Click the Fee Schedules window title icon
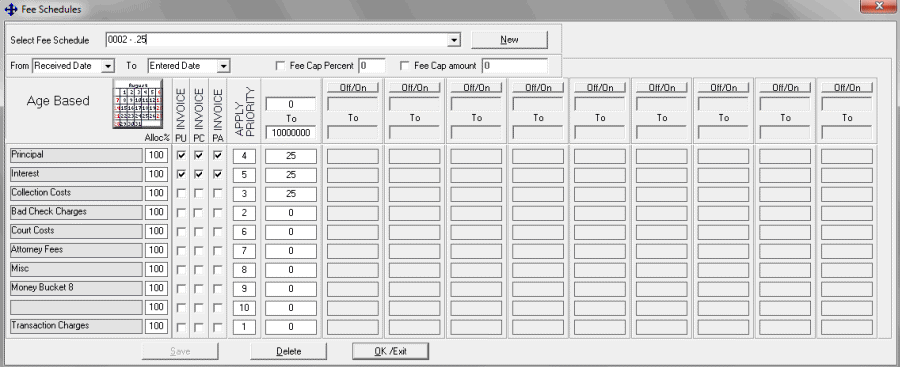Screen dimensions: 900x367 (10, 9)
